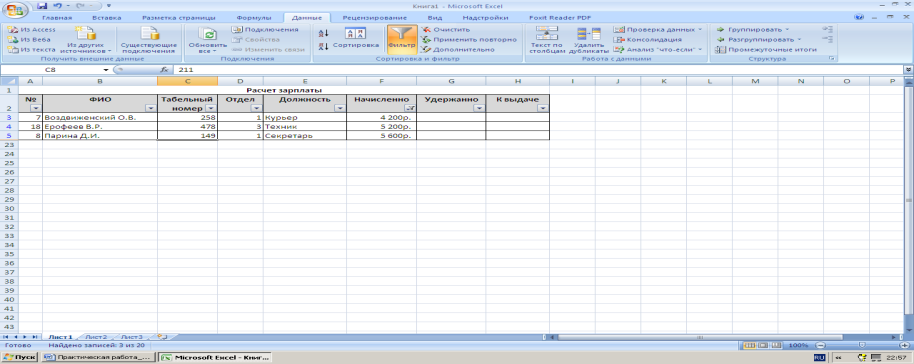914x364 pixels.
Task: Open Existing Connections (Существующие подключения)
Action: 149,39
